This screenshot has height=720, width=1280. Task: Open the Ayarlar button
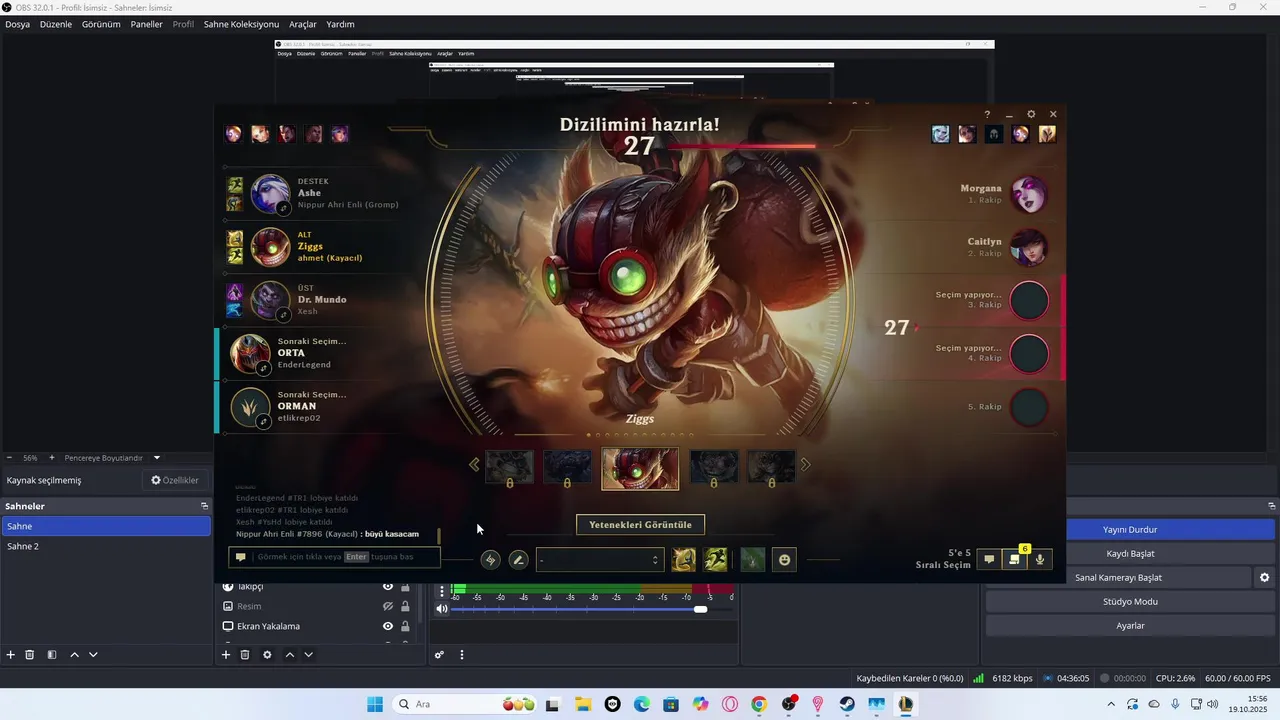pyautogui.click(x=1130, y=626)
